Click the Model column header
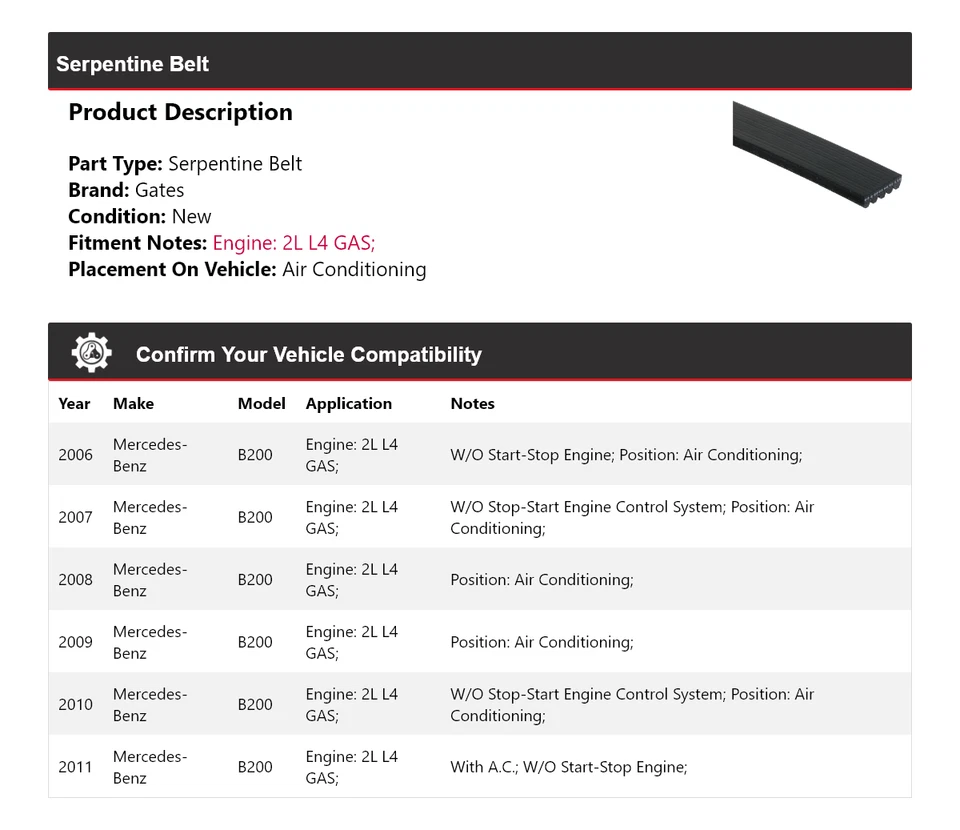 point(261,404)
